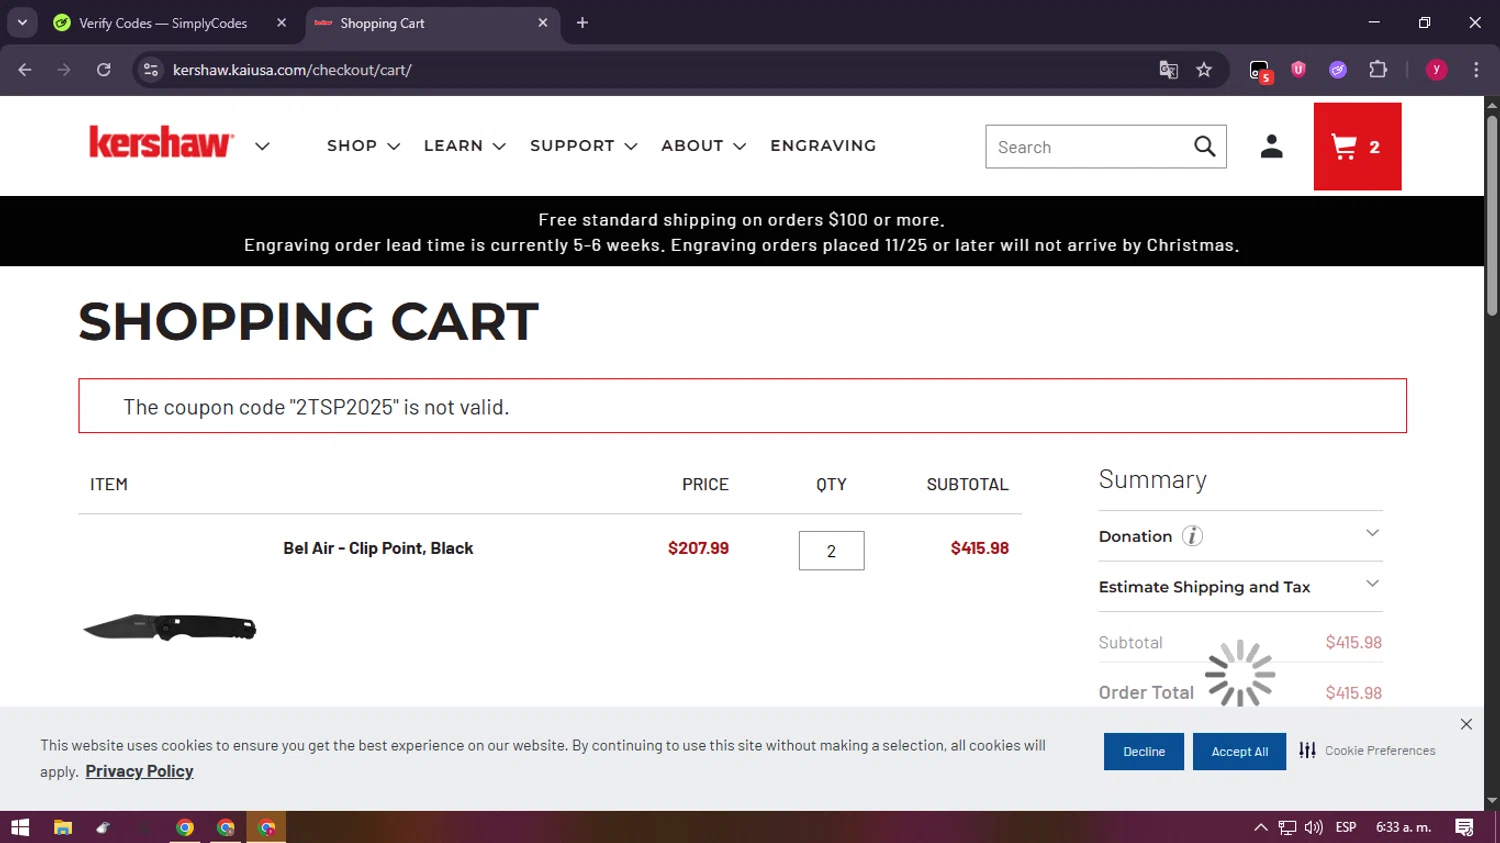
Task: Expand Estimate Shipping and Tax section
Action: (x=1240, y=587)
